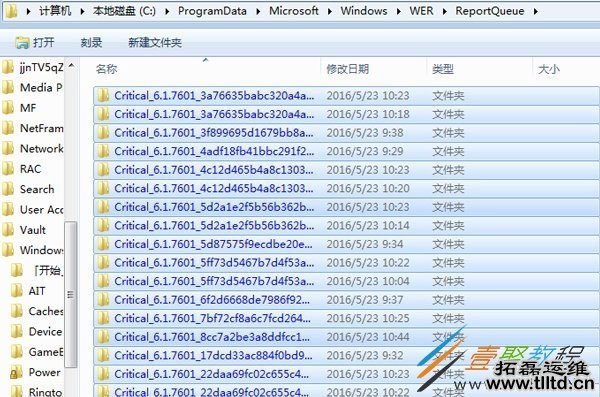
Task: Expand dropdown arrow after ReportQueue breadcrumb
Action: pyautogui.click(x=536, y=11)
